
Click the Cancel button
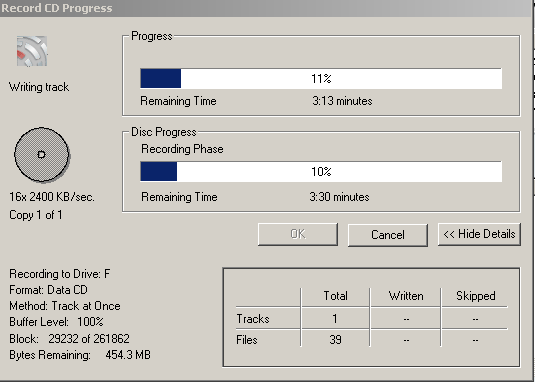coord(388,235)
